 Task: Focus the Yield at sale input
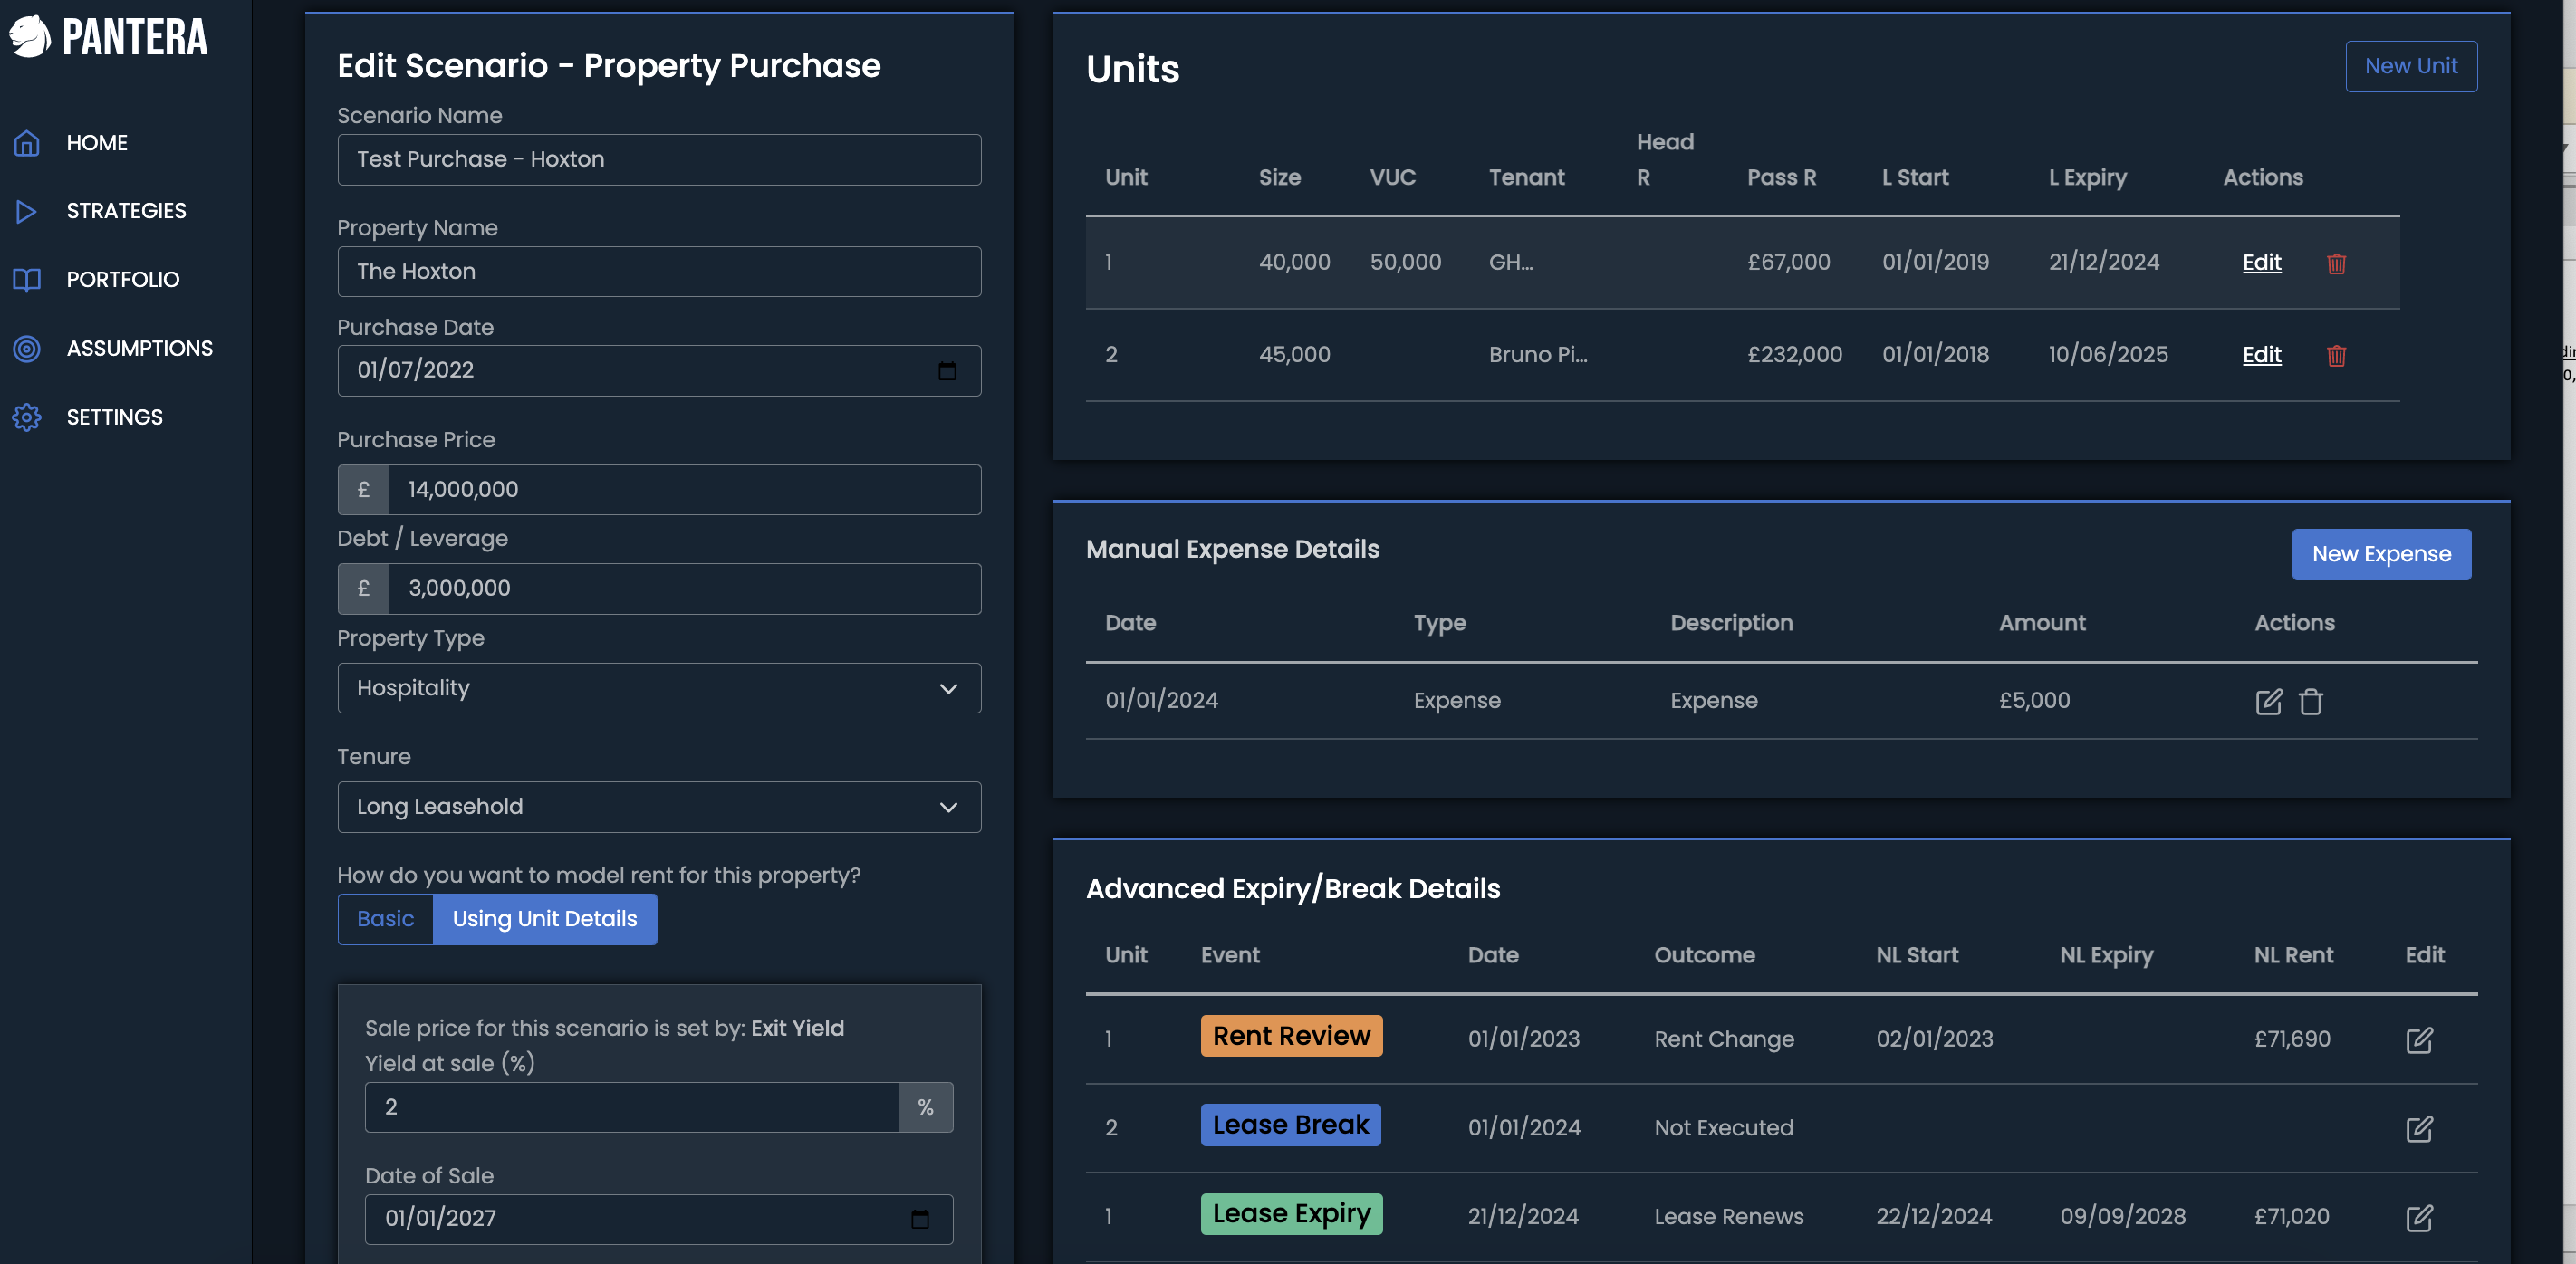tap(631, 1107)
